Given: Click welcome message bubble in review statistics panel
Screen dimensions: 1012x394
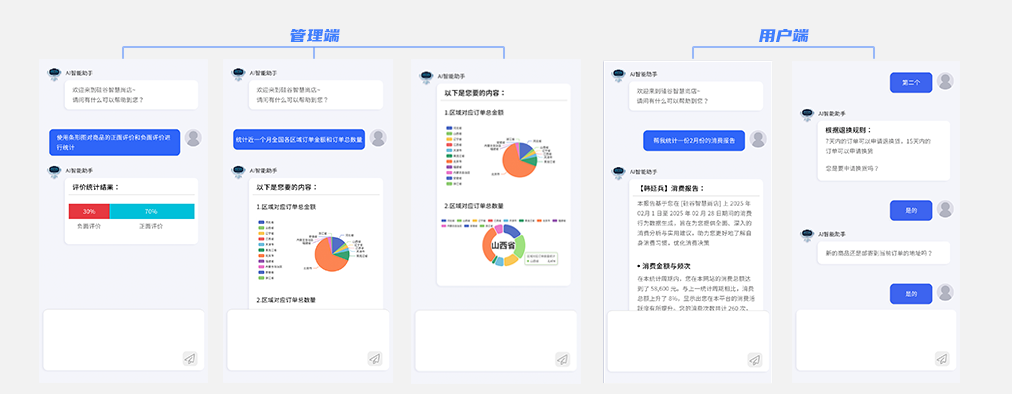Looking at the screenshot, I should (131, 95).
